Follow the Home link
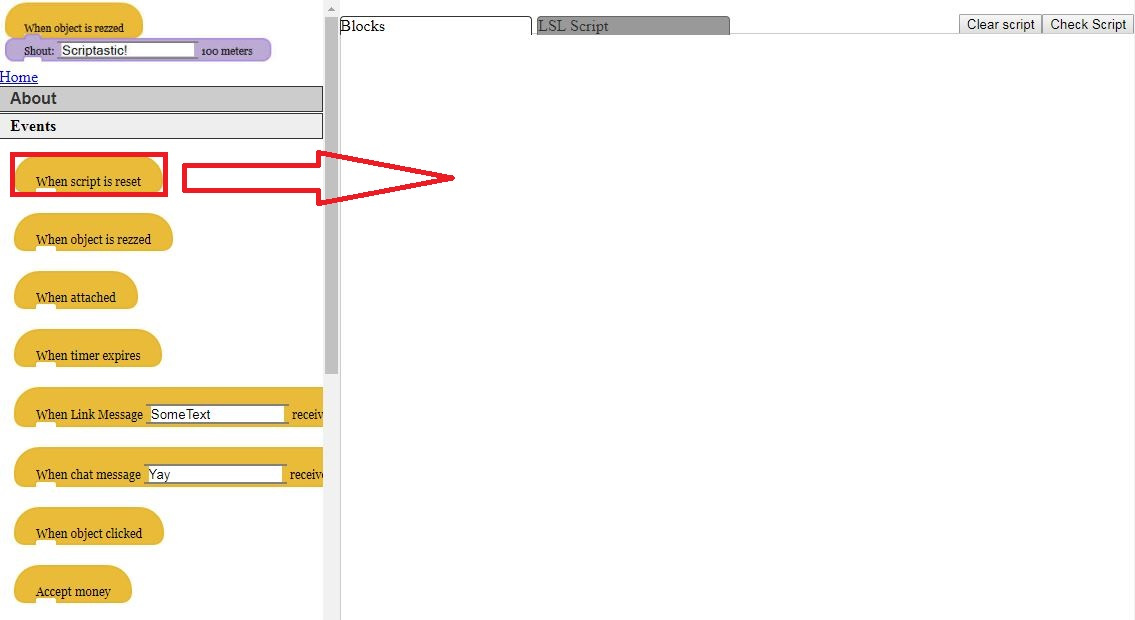The image size is (1135, 620). coord(19,77)
